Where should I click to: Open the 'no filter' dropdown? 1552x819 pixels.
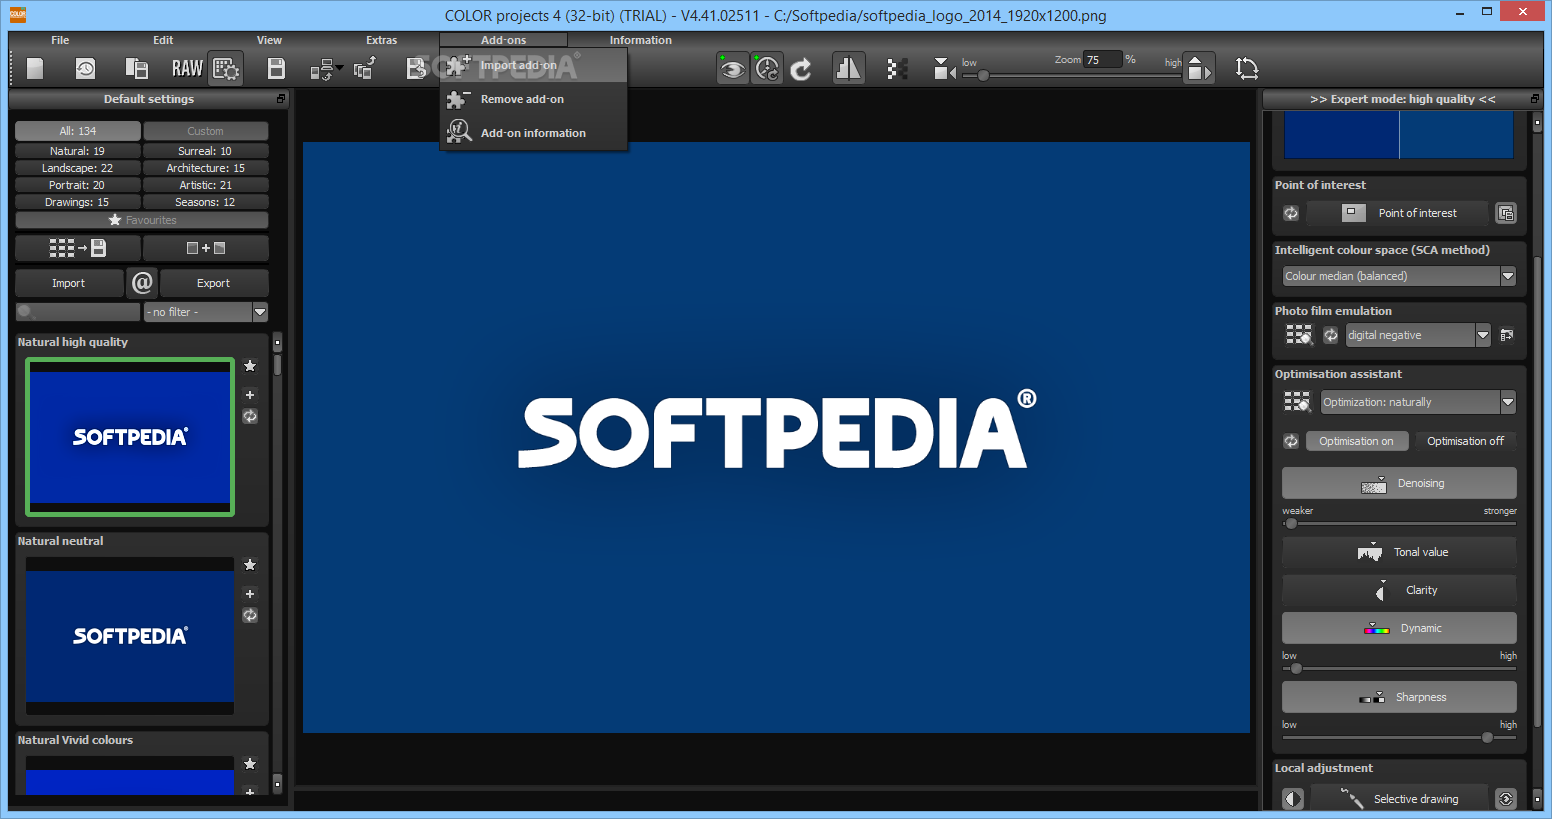coord(206,312)
